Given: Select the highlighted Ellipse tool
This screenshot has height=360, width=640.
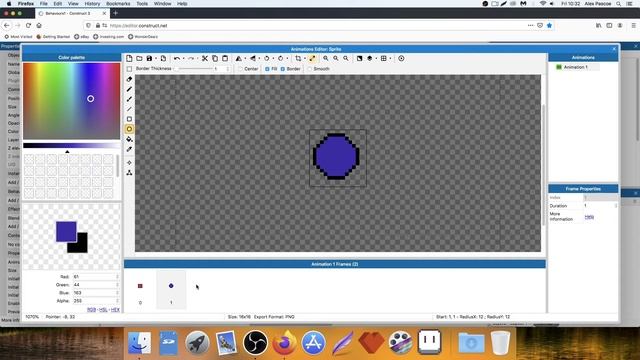Looking at the screenshot, I should [129, 129].
